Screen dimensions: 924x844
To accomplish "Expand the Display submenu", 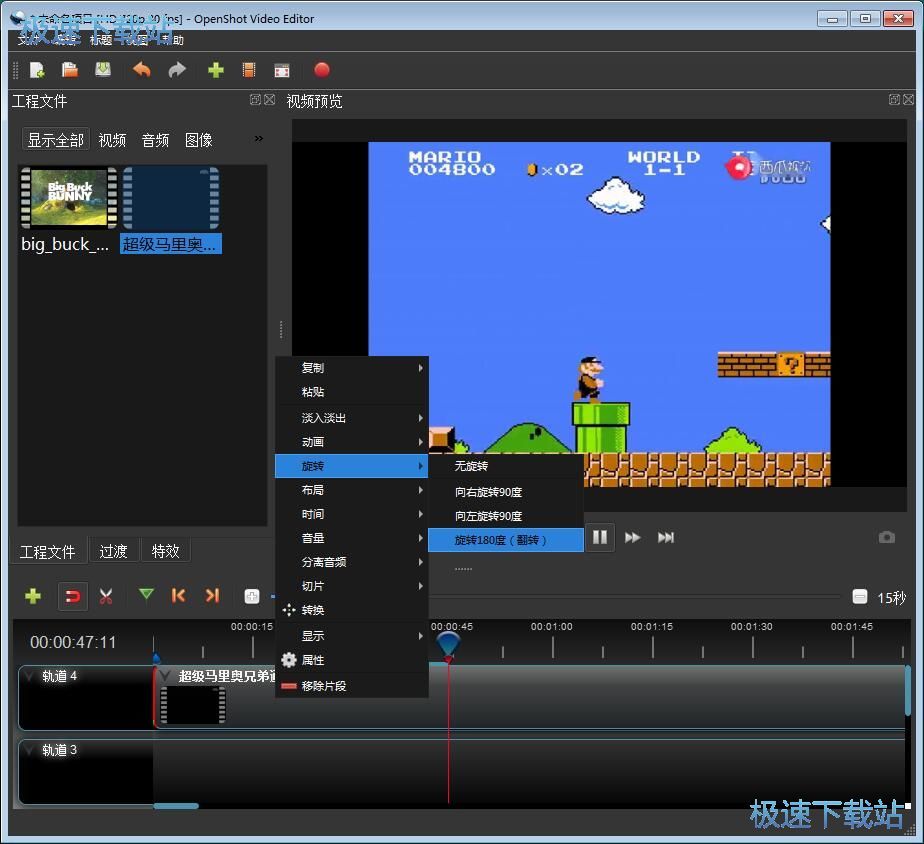I will click(x=352, y=636).
